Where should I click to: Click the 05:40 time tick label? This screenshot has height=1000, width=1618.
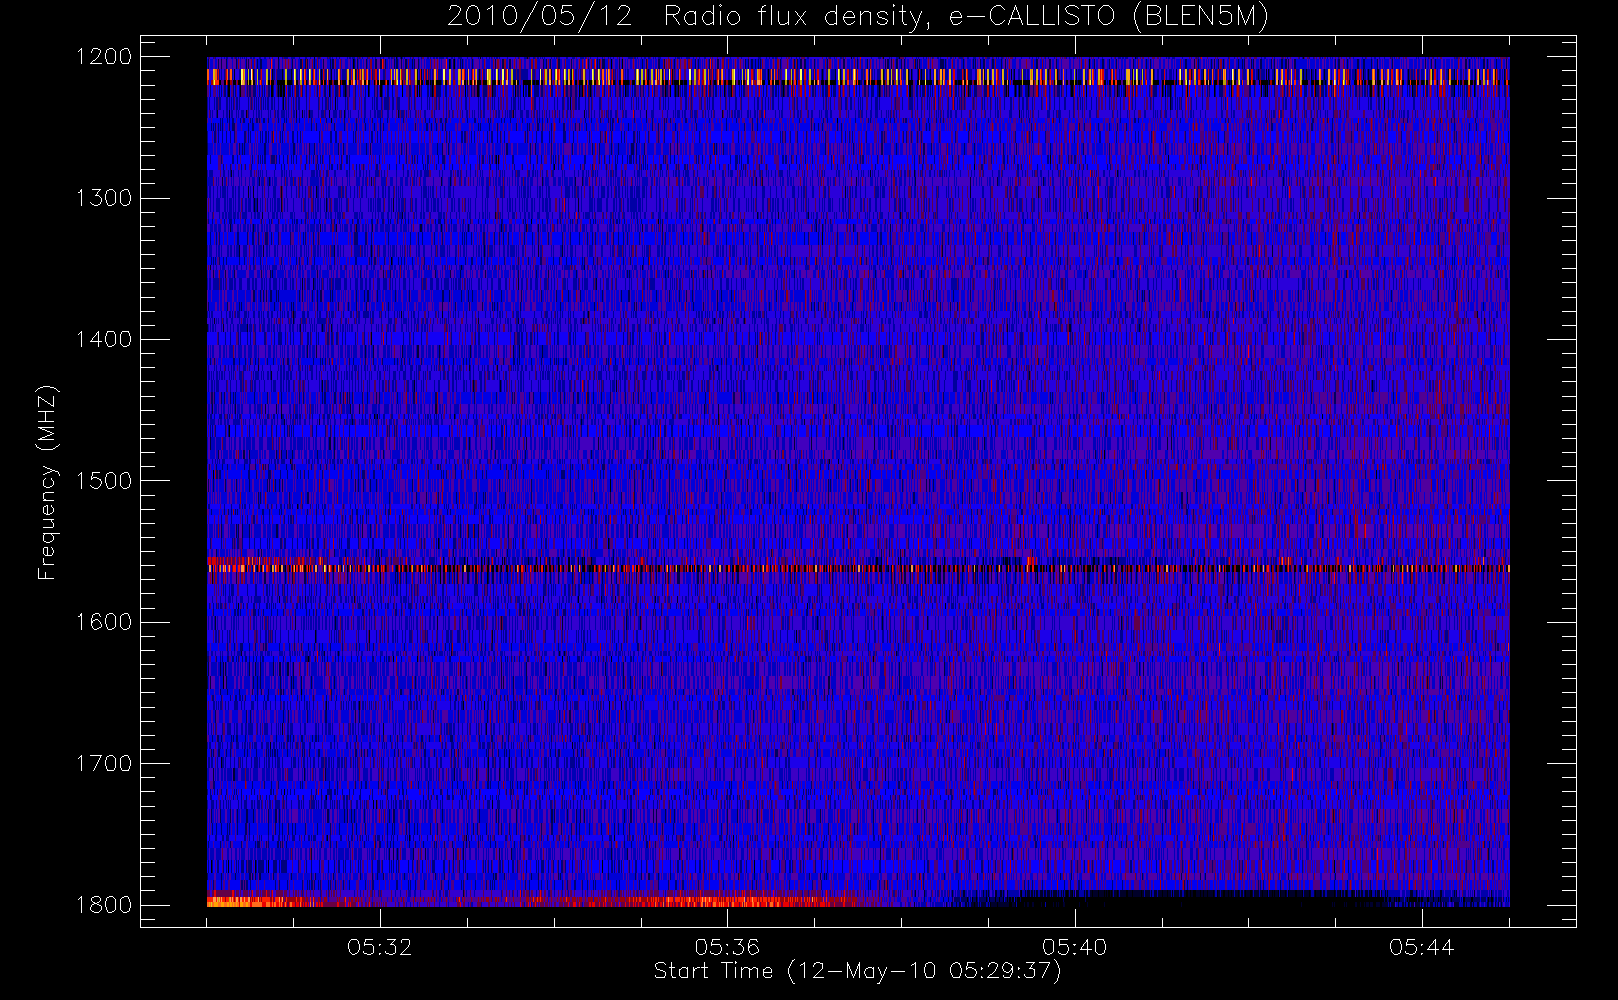point(1075,947)
